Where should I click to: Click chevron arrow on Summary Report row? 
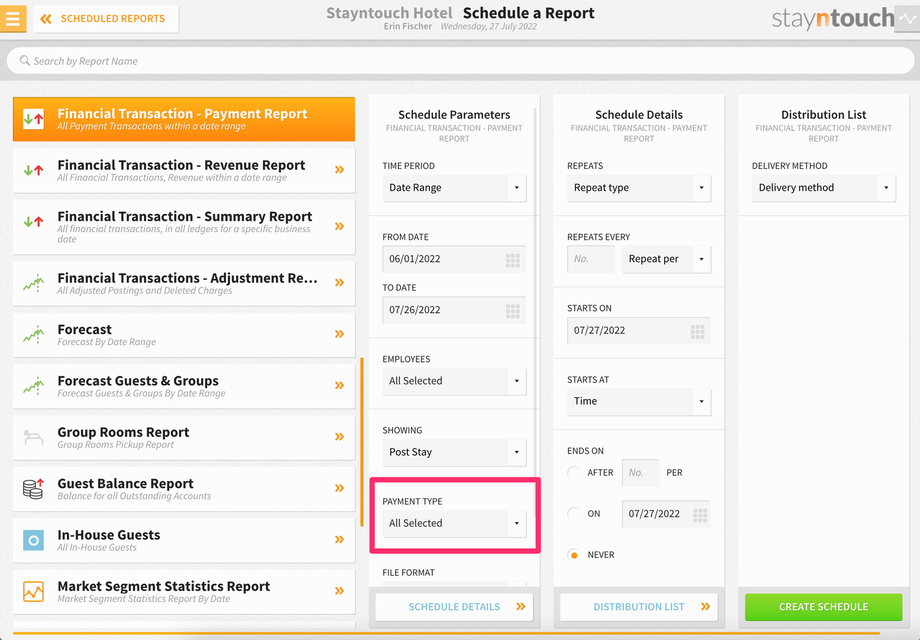coord(339,226)
